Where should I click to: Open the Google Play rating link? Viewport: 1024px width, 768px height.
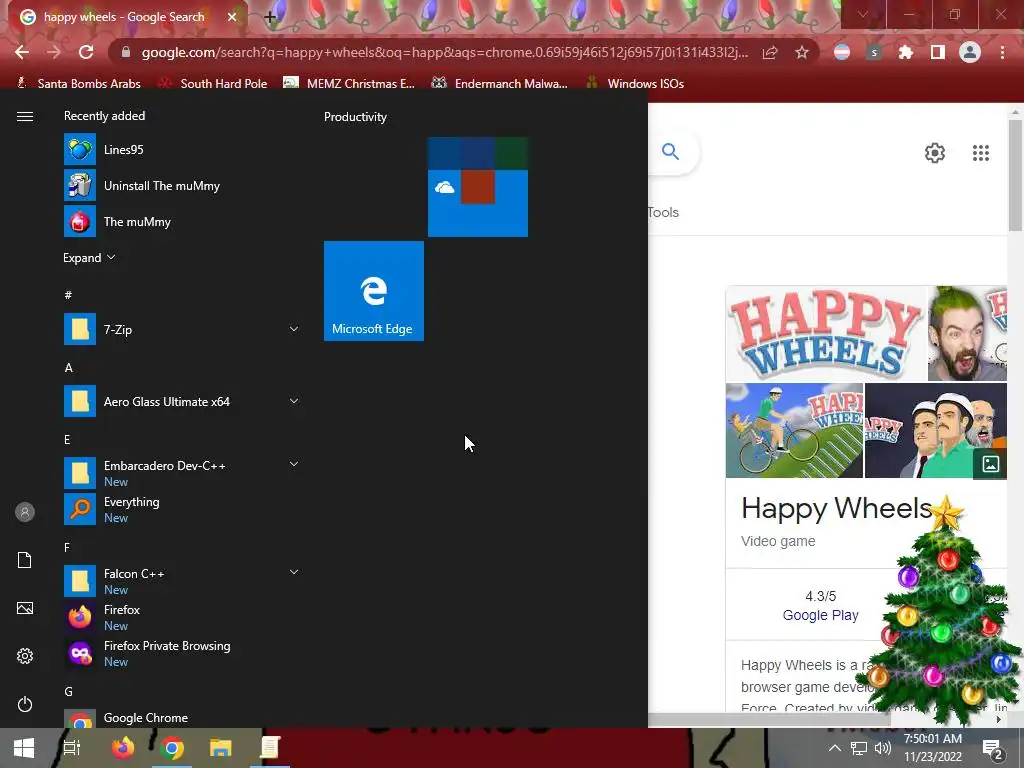(820, 615)
